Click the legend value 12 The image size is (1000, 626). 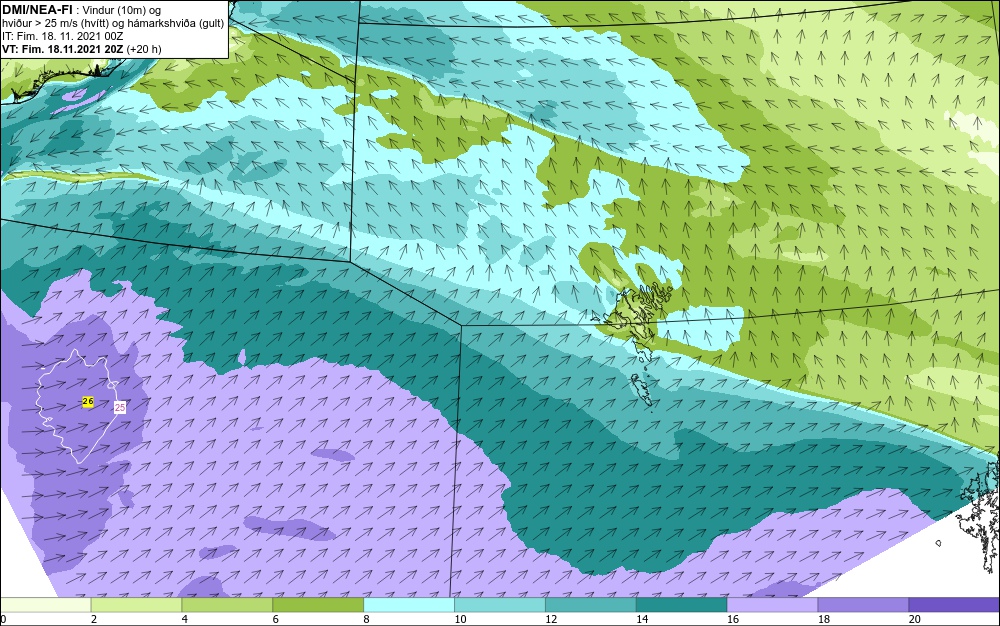(551, 619)
